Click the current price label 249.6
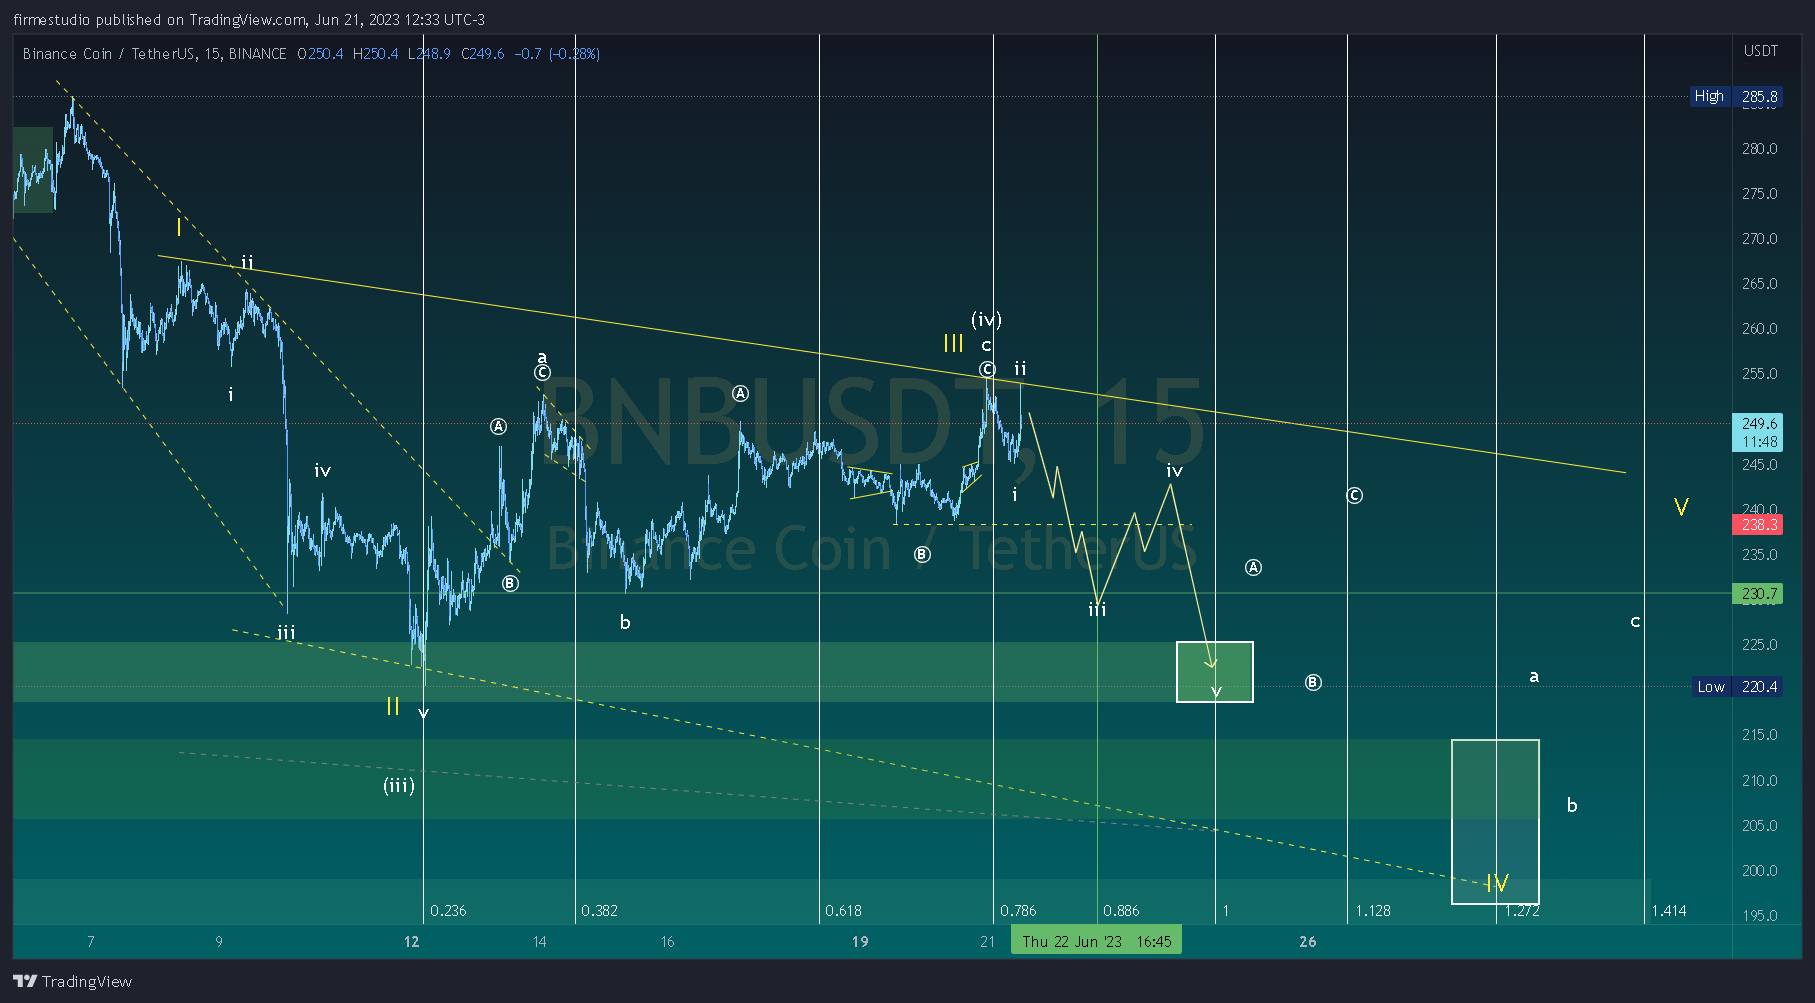1815x1003 pixels. [x=1757, y=432]
